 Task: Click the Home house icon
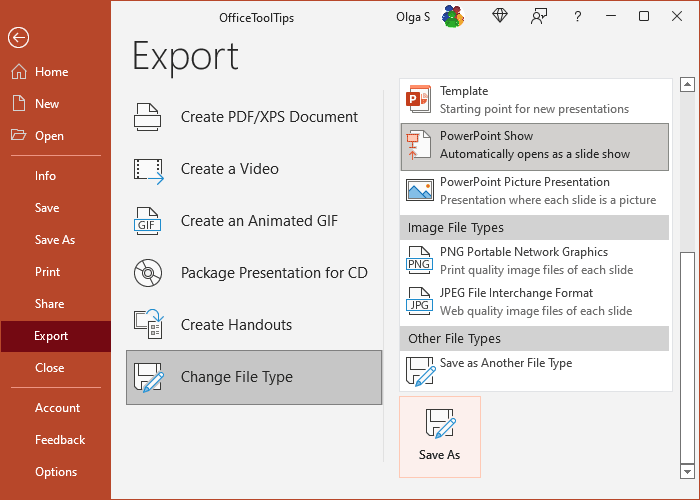19,71
